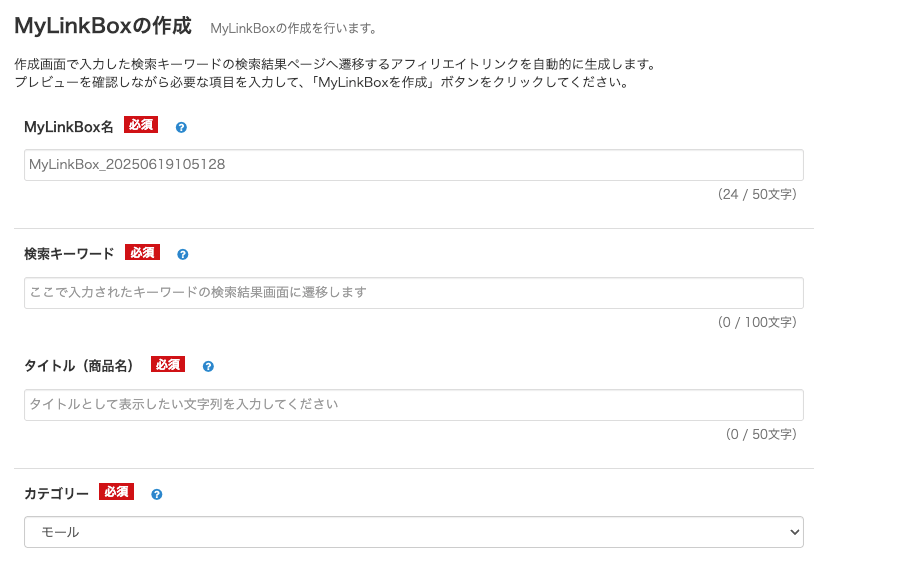Image resolution: width=900 pixels, height=565 pixels.
Task: Select the (24 / 50文字) character counter
Action: point(757,195)
